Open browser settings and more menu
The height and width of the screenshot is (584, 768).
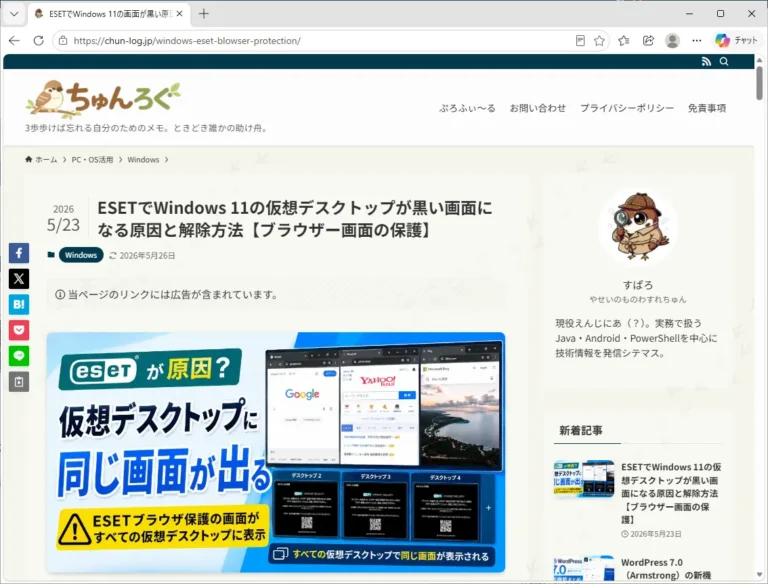696,41
